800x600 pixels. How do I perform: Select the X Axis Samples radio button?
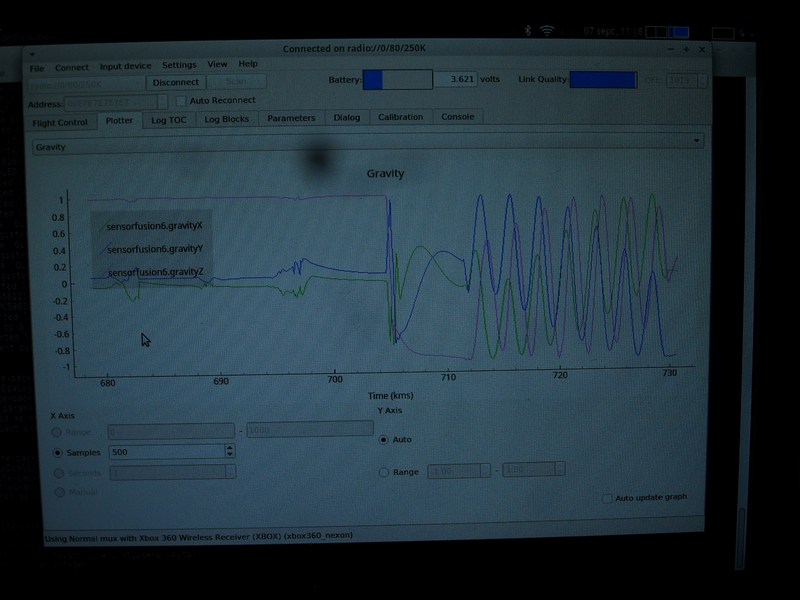point(57,452)
